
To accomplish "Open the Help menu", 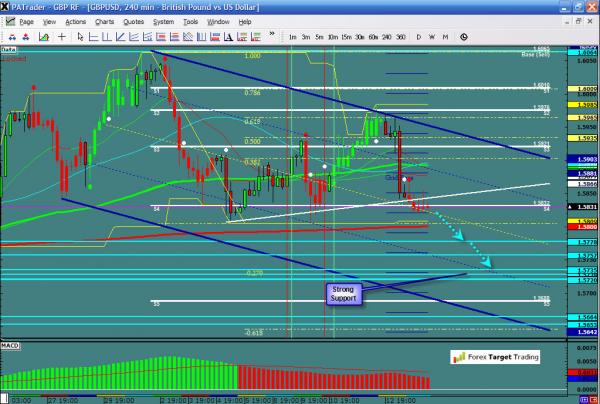I will point(245,20).
